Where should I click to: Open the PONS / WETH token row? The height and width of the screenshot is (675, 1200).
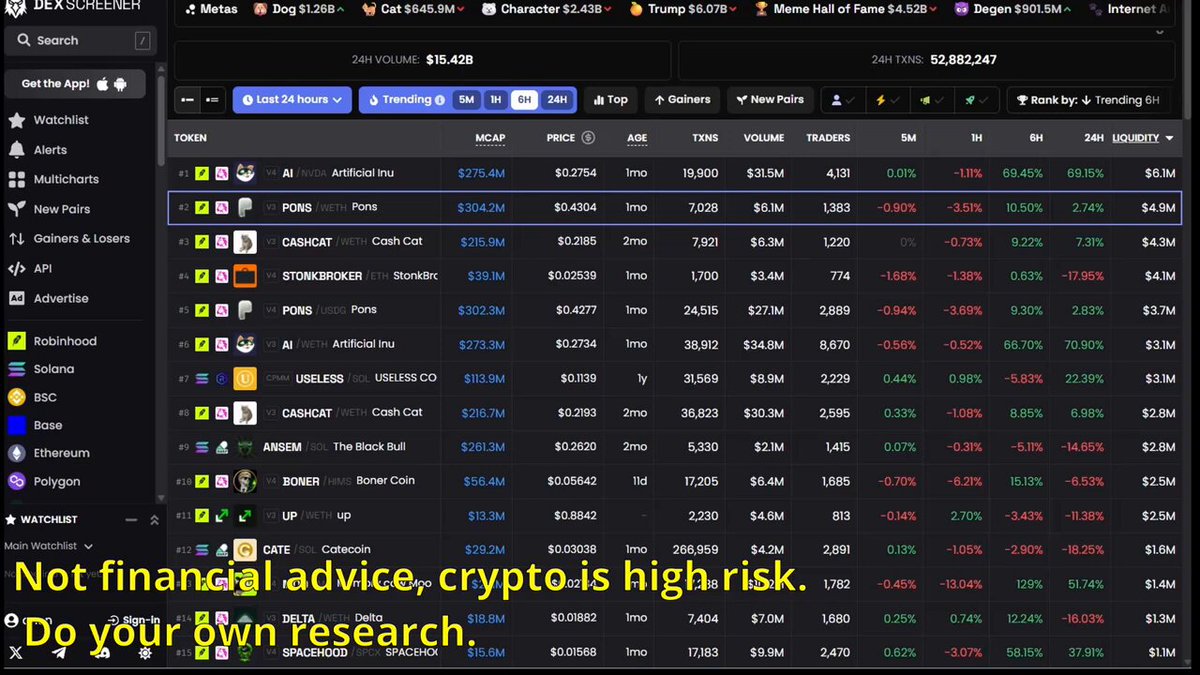pyautogui.click(x=674, y=207)
